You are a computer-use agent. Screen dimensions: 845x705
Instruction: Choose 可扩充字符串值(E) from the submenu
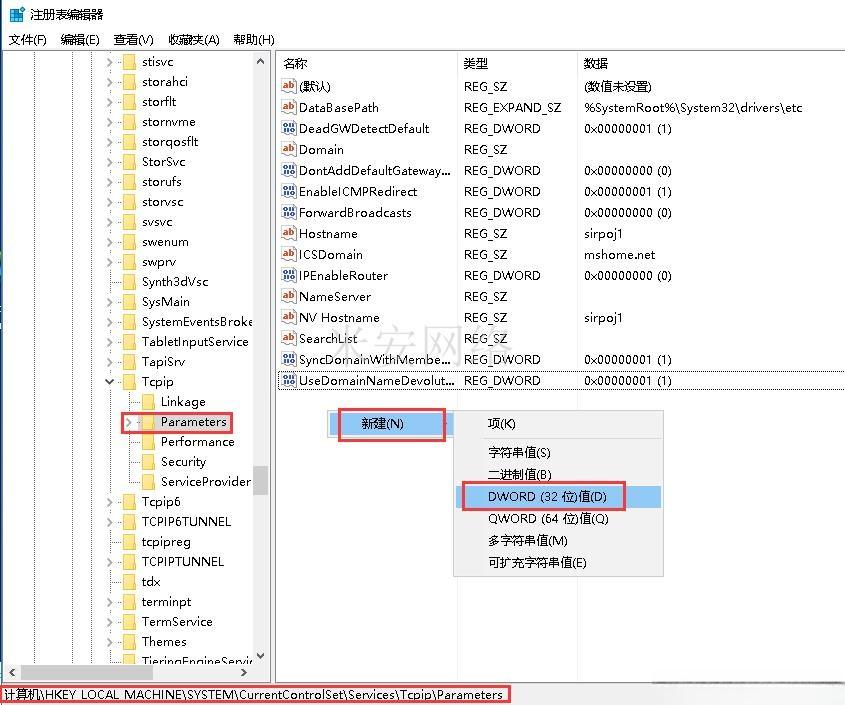pos(558,563)
